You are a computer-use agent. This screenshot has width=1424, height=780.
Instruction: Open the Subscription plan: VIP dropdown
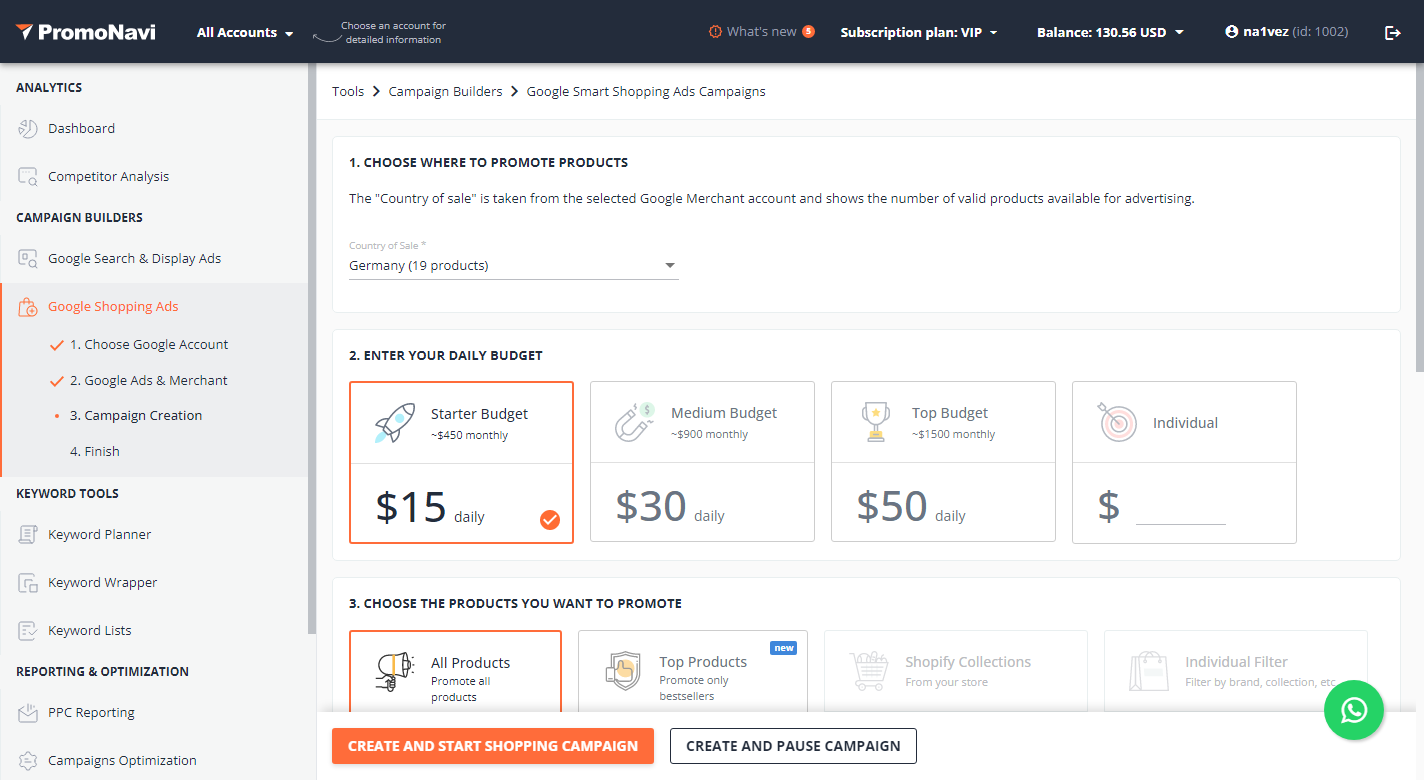[919, 32]
